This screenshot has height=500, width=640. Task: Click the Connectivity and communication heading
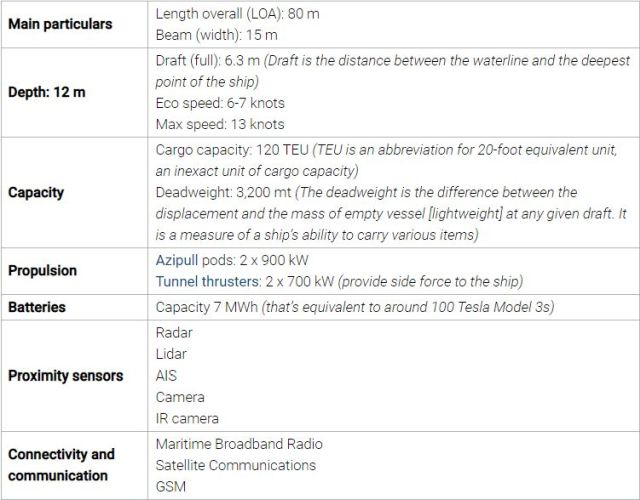tap(61, 465)
